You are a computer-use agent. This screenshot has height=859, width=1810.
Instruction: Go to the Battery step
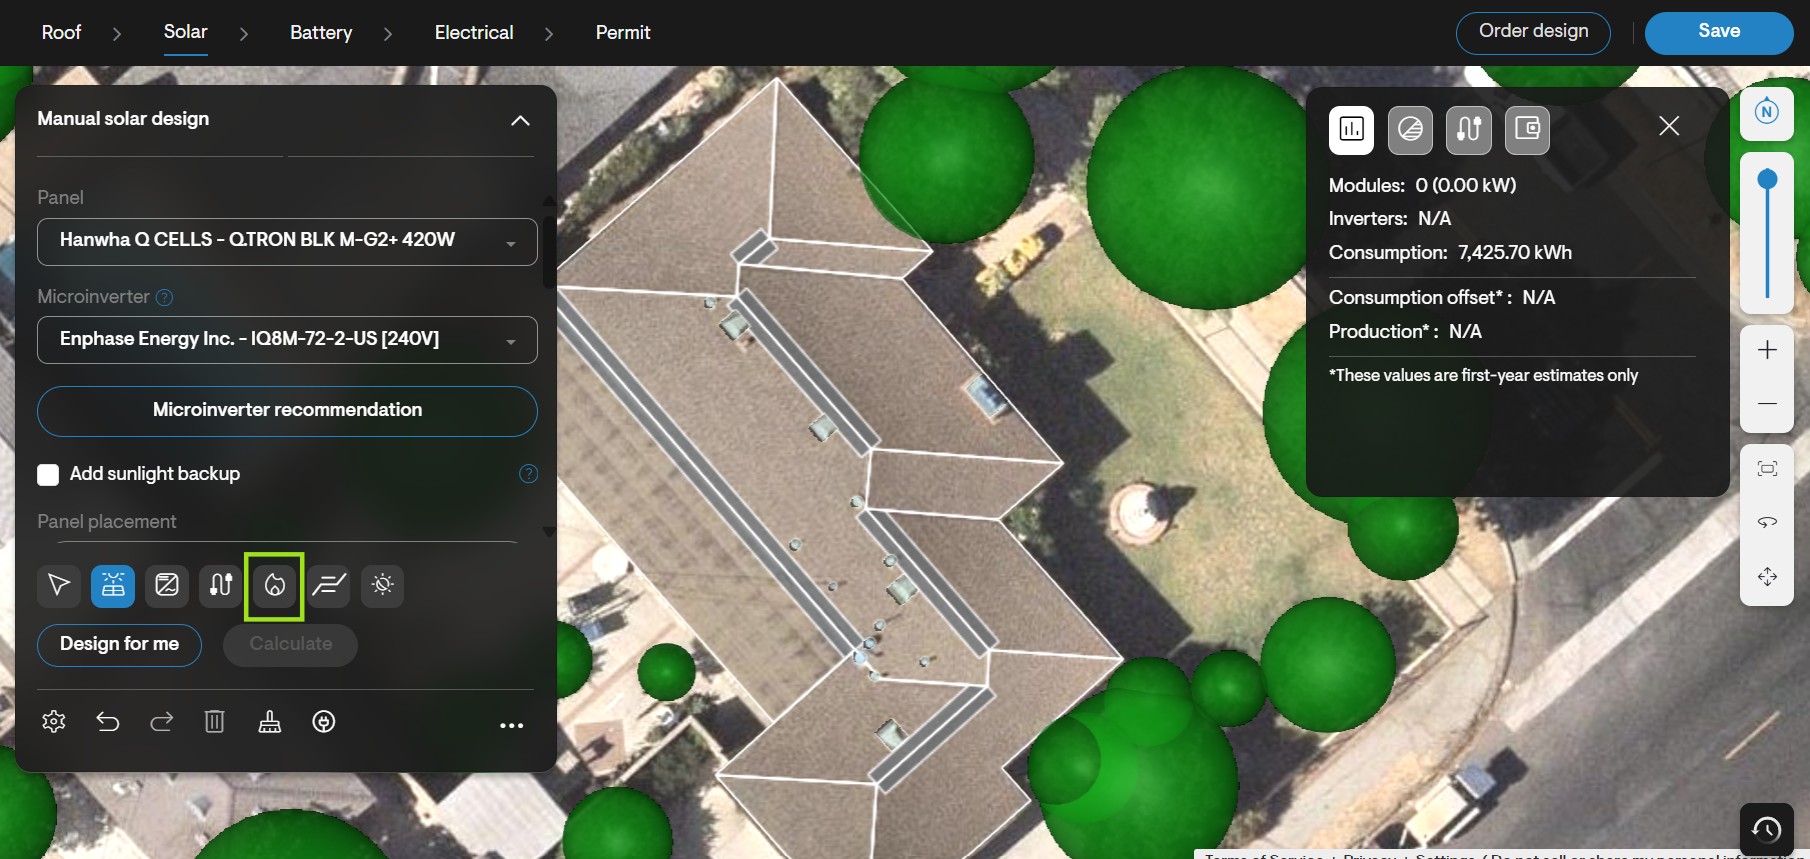coord(321,33)
